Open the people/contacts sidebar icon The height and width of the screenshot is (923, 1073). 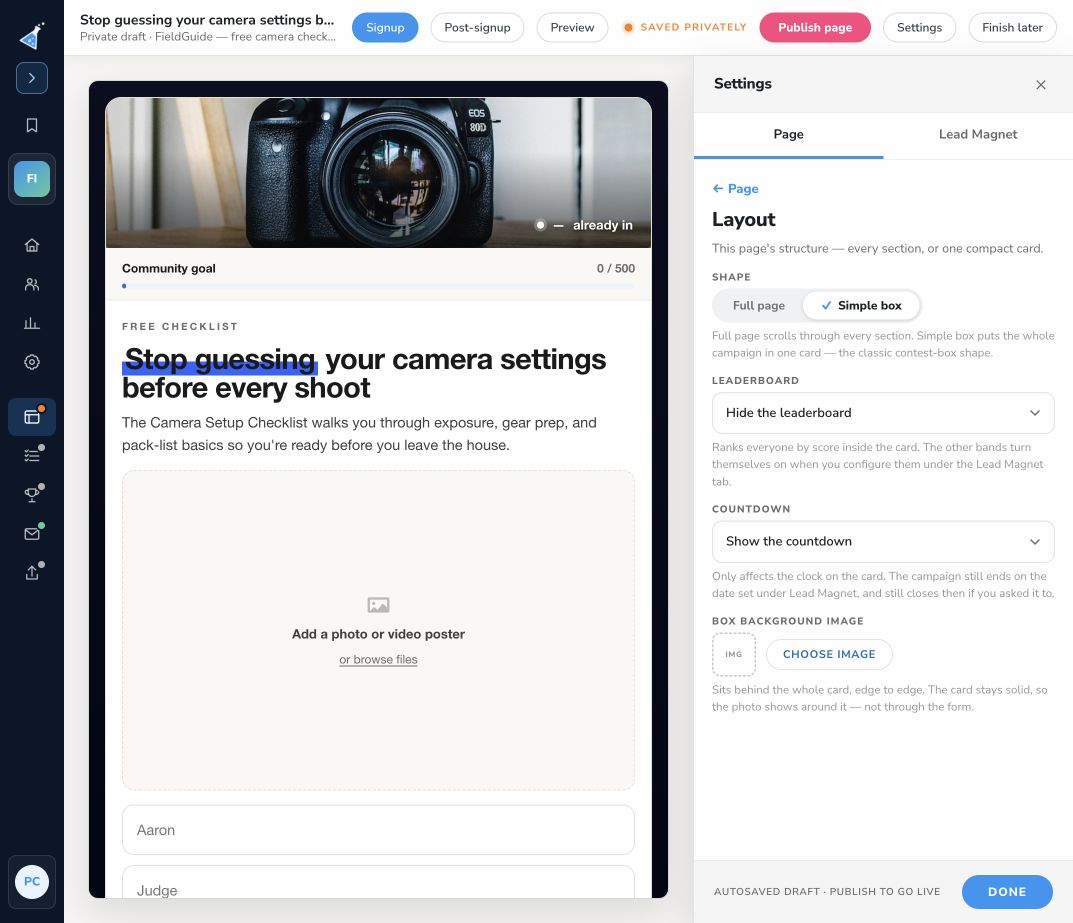[31, 284]
